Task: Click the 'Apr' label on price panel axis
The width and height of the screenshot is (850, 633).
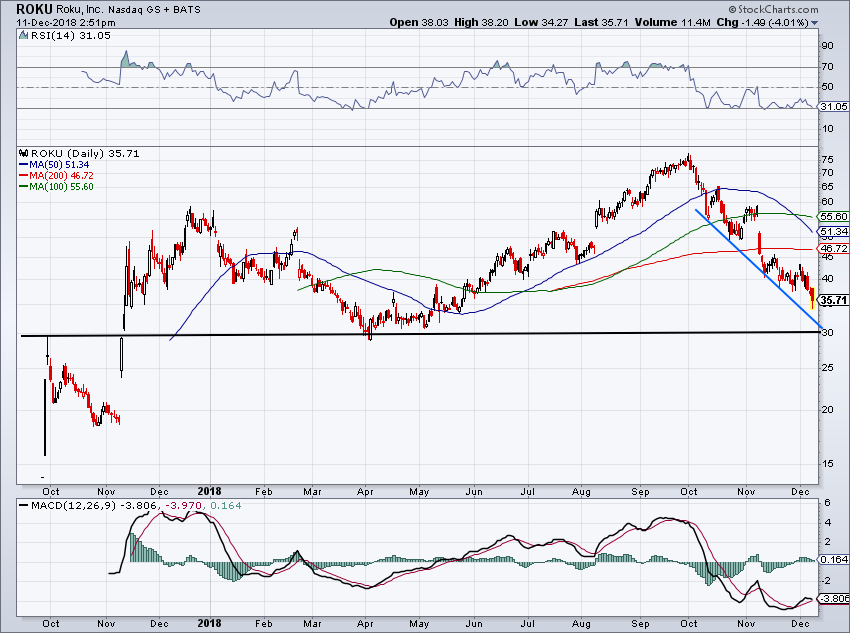Action: [x=365, y=492]
